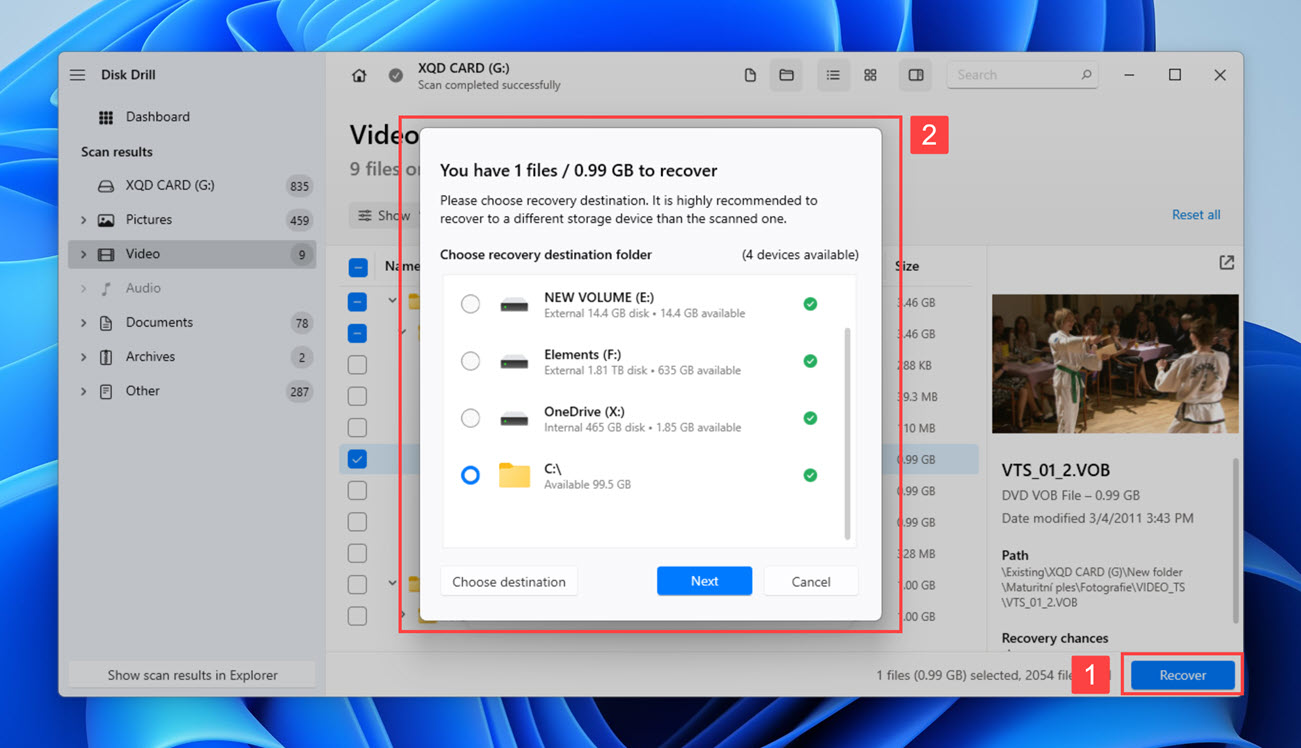Click the Video count badge 9
1301x748 pixels.
coord(301,255)
